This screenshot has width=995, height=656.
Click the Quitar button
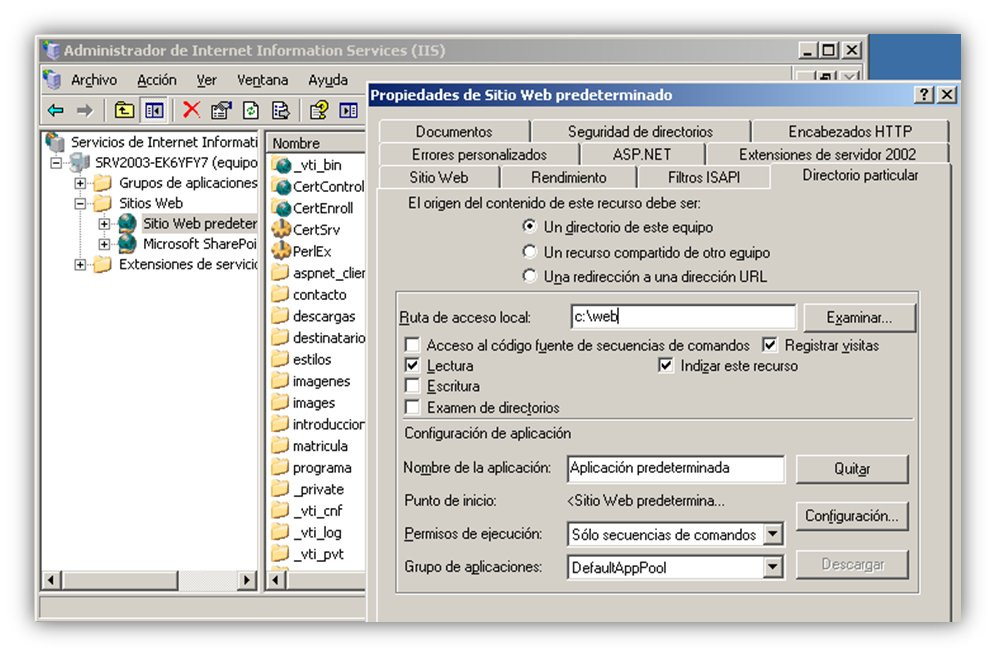(x=852, y=469)
